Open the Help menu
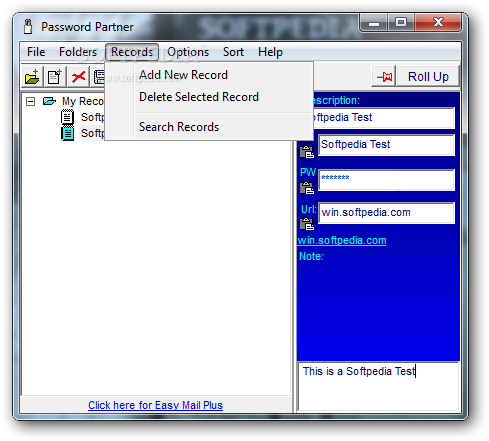The image size is (489, 441). point(270,52)
